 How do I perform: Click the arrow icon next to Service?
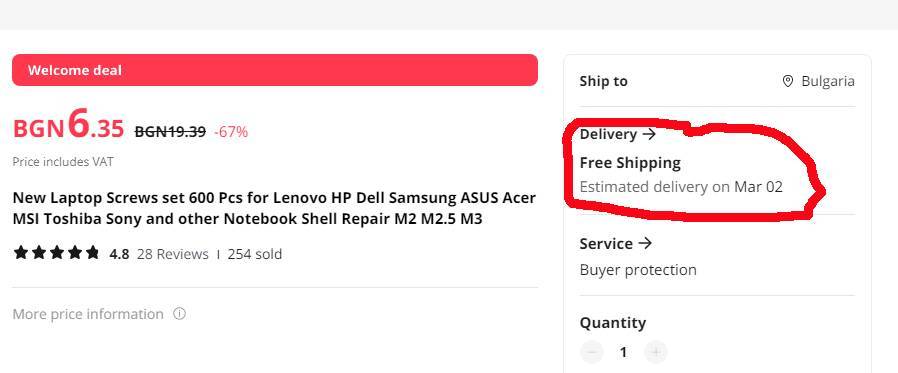(645, 244)
